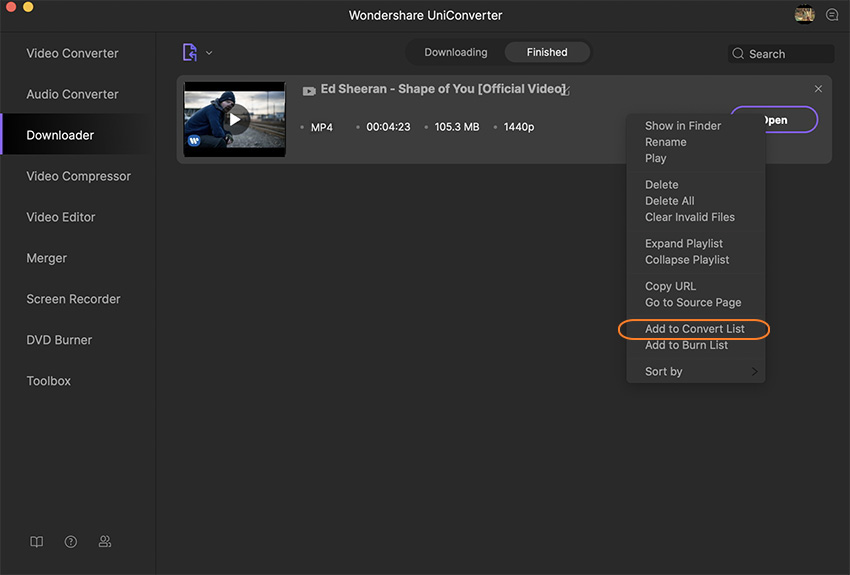Open Video Converter in the sidebar

tap(72, 53)
